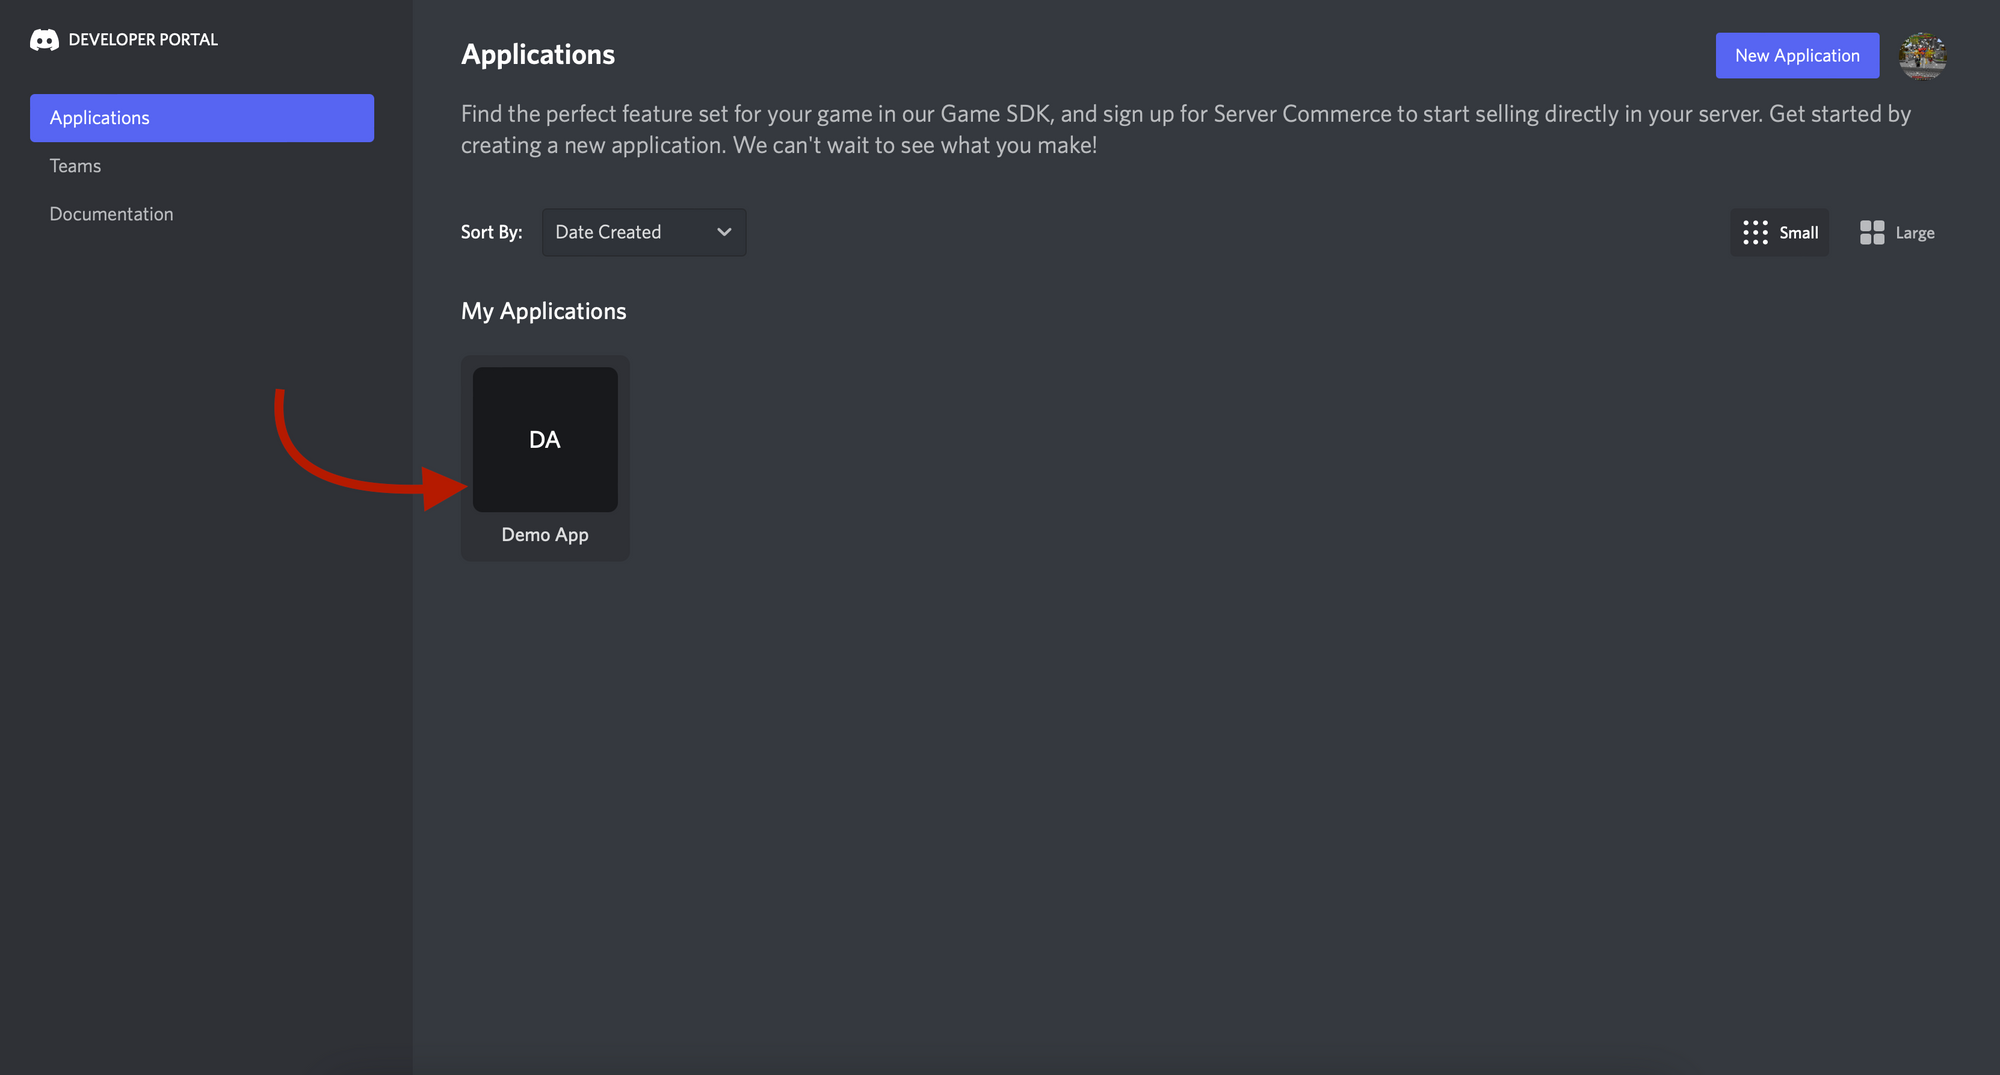Click the New Application button
Viewport: 2000px width, 1075px height.
[1797, 56]
